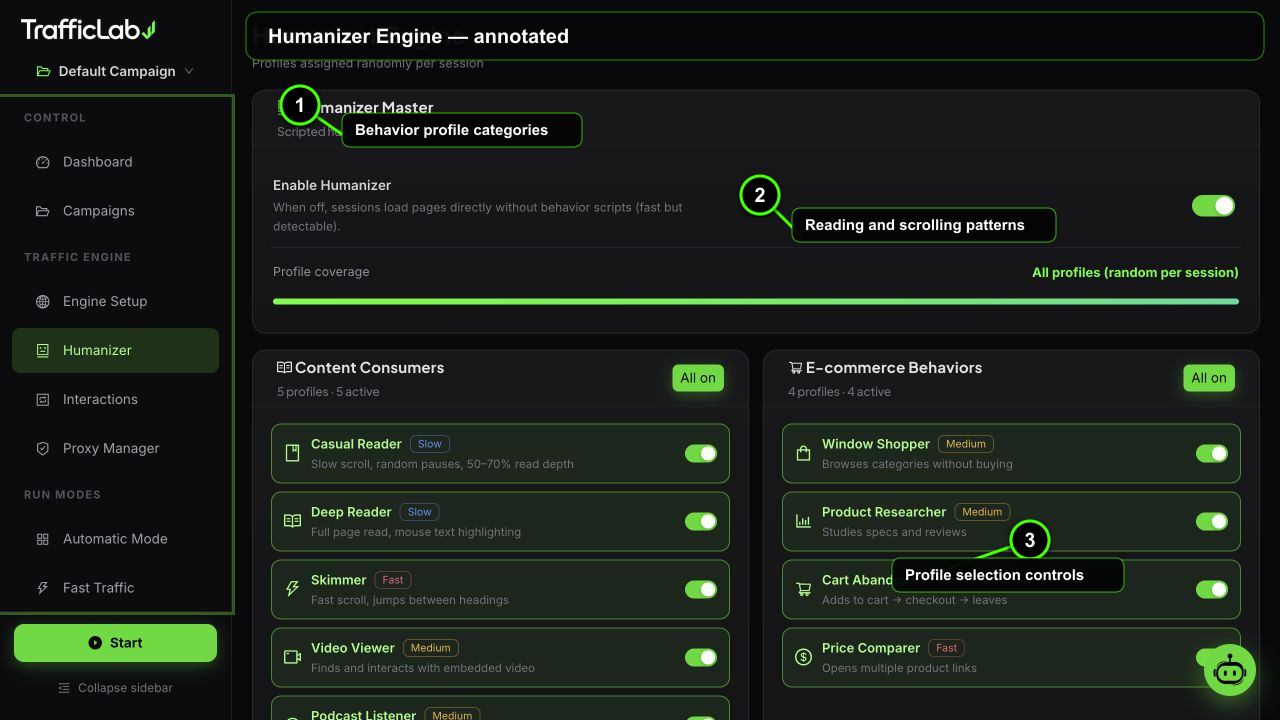Click the Fast tag on Price Comparer

point(947,648)
